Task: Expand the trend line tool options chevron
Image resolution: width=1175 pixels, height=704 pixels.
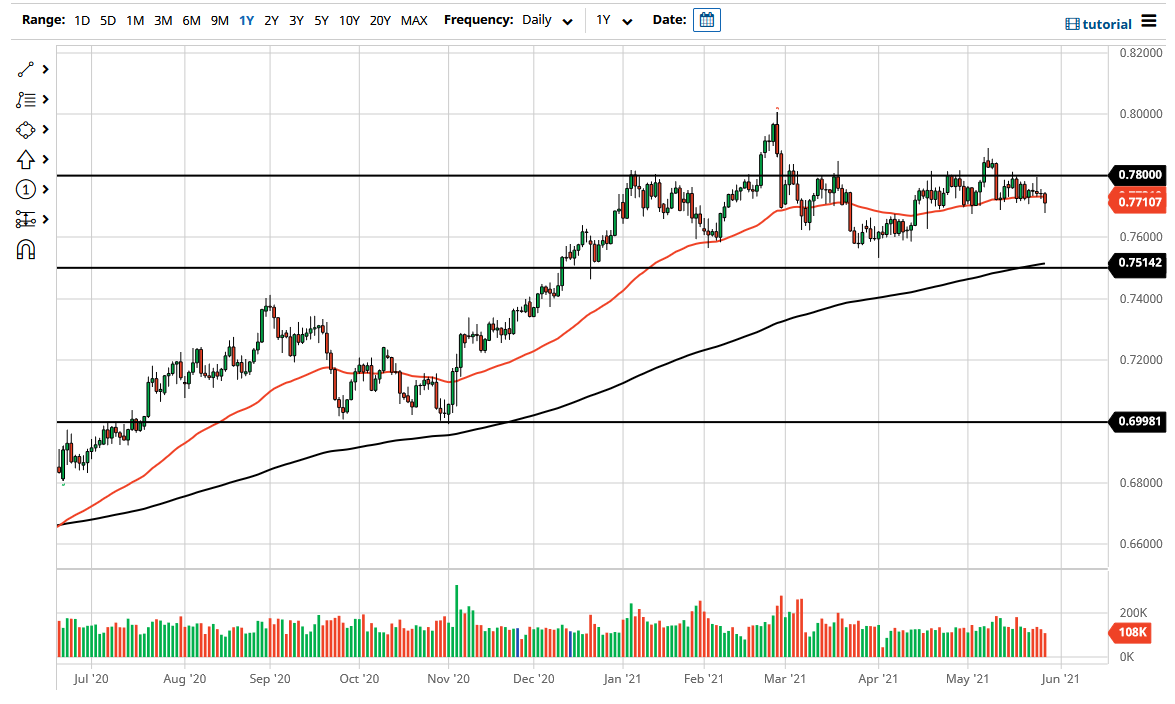Action: (x=44, y=69)
